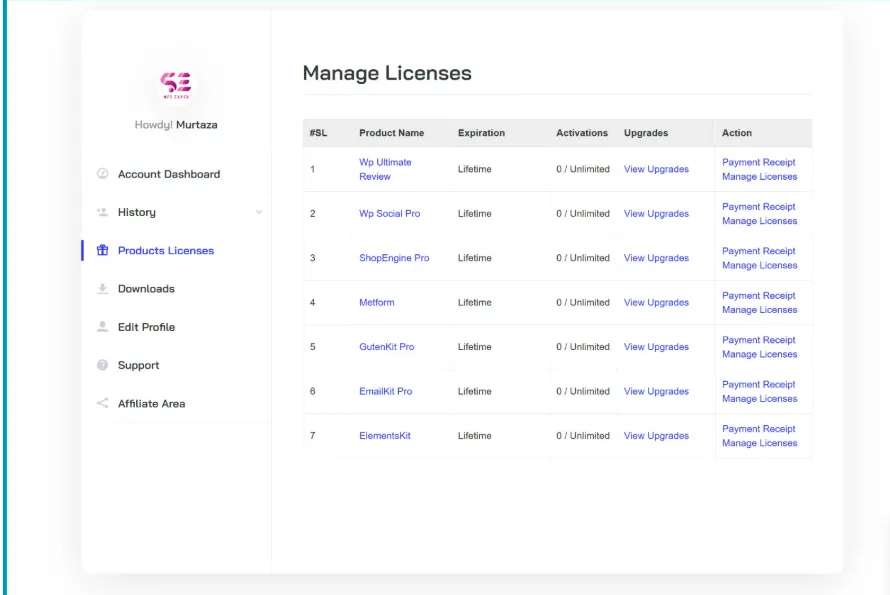Click Manage Licenses for ElementsKit
890x595 pixels.
pos(759,443)
